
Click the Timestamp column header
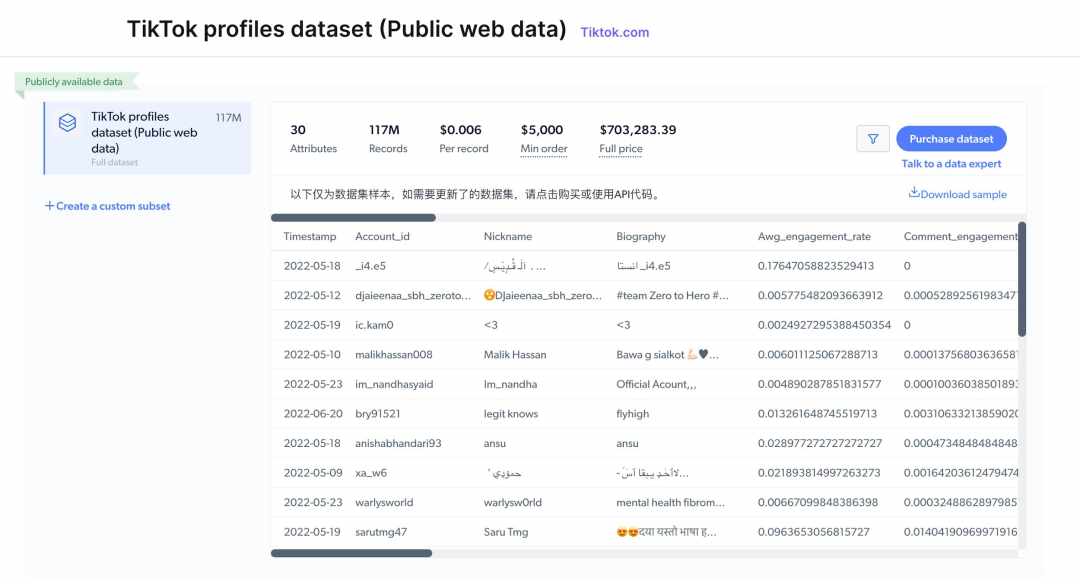click(x=310, y=236)
